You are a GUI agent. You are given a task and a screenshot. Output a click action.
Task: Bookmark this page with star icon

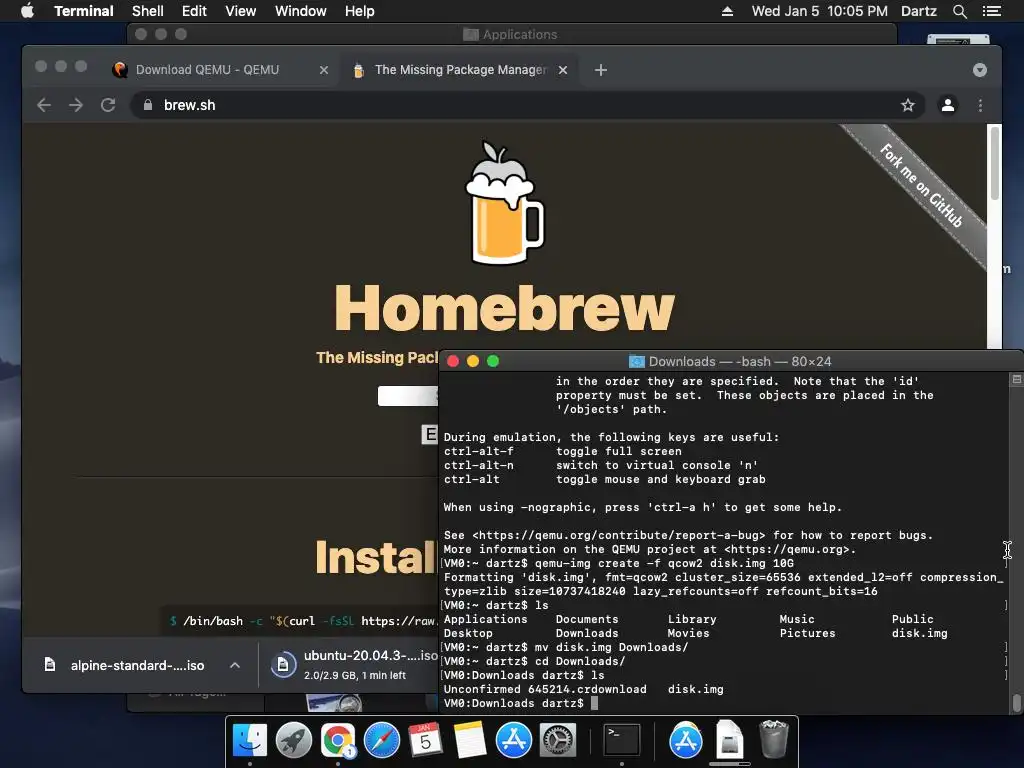click(908, 105)
